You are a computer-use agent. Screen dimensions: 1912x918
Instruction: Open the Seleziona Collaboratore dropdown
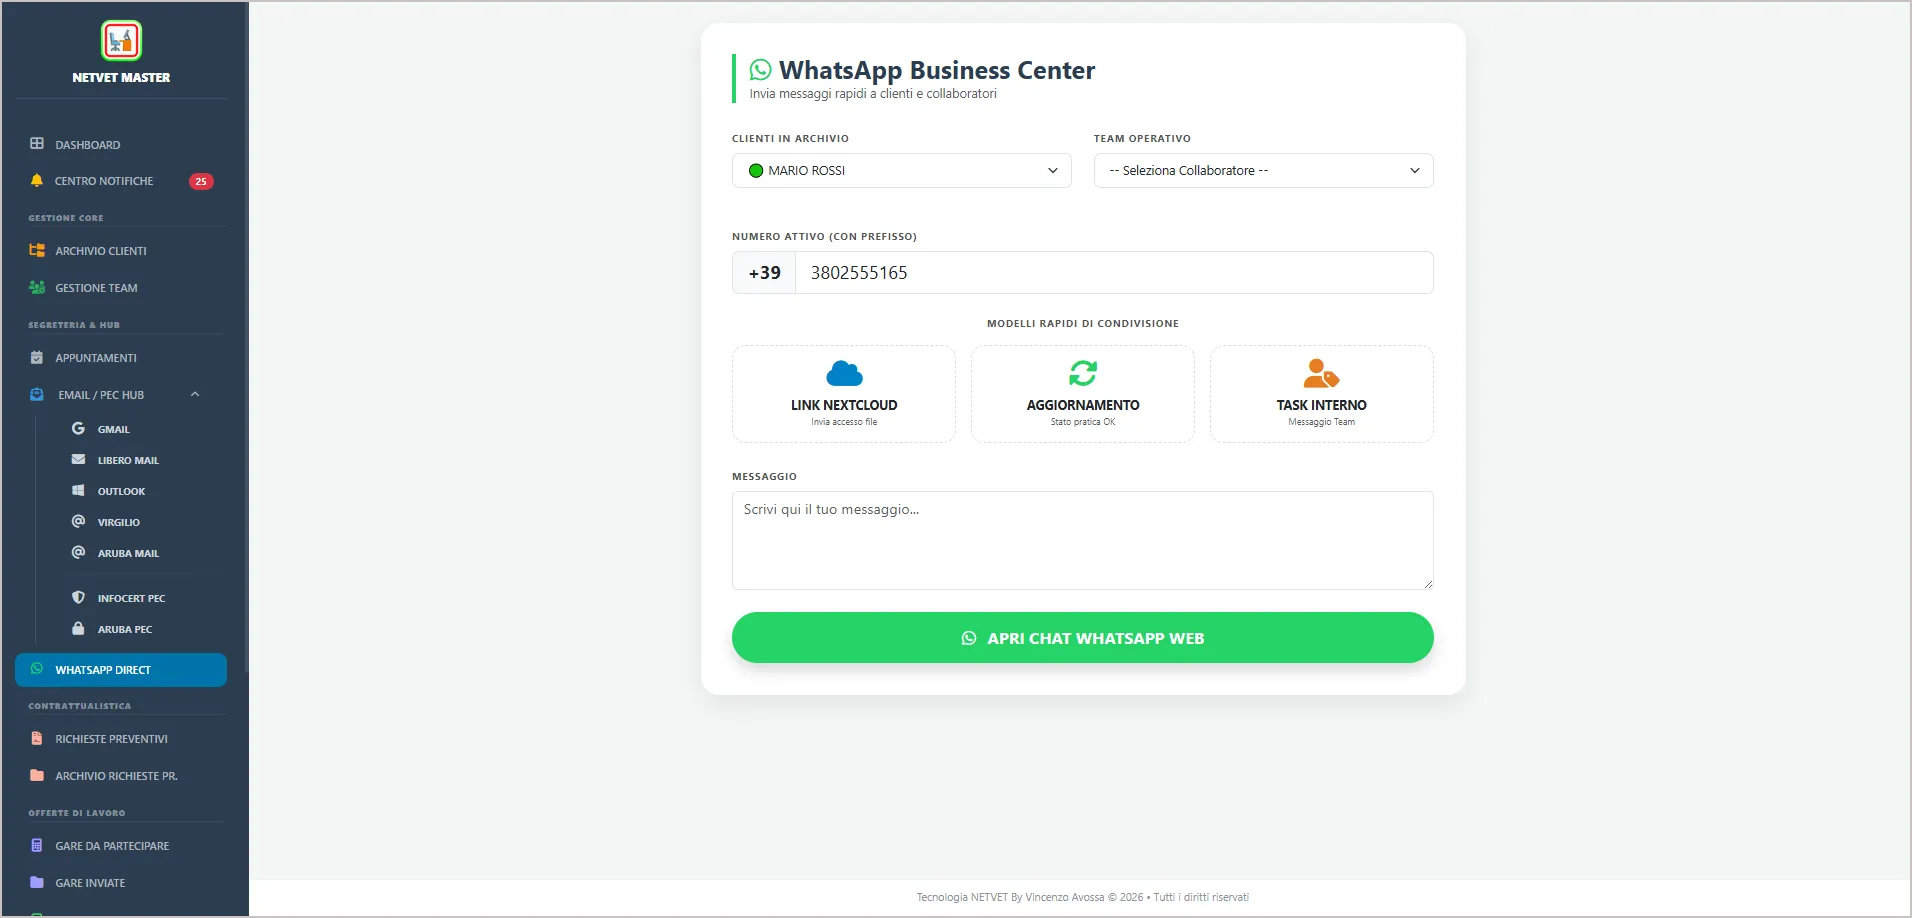pos(1264,170)
